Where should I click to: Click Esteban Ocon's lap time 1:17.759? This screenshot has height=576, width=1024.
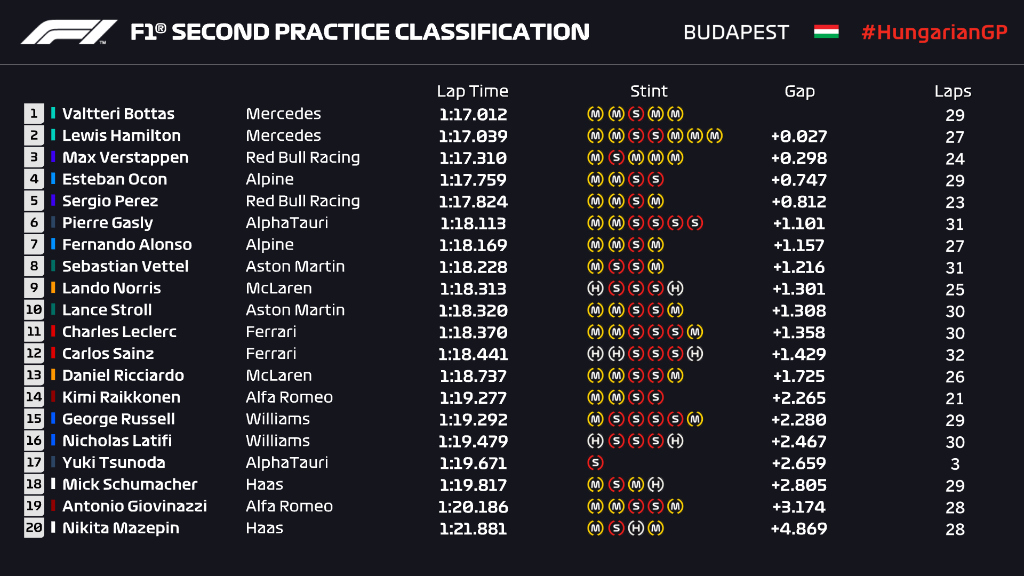pyautogui.click(x=472, y=180)
